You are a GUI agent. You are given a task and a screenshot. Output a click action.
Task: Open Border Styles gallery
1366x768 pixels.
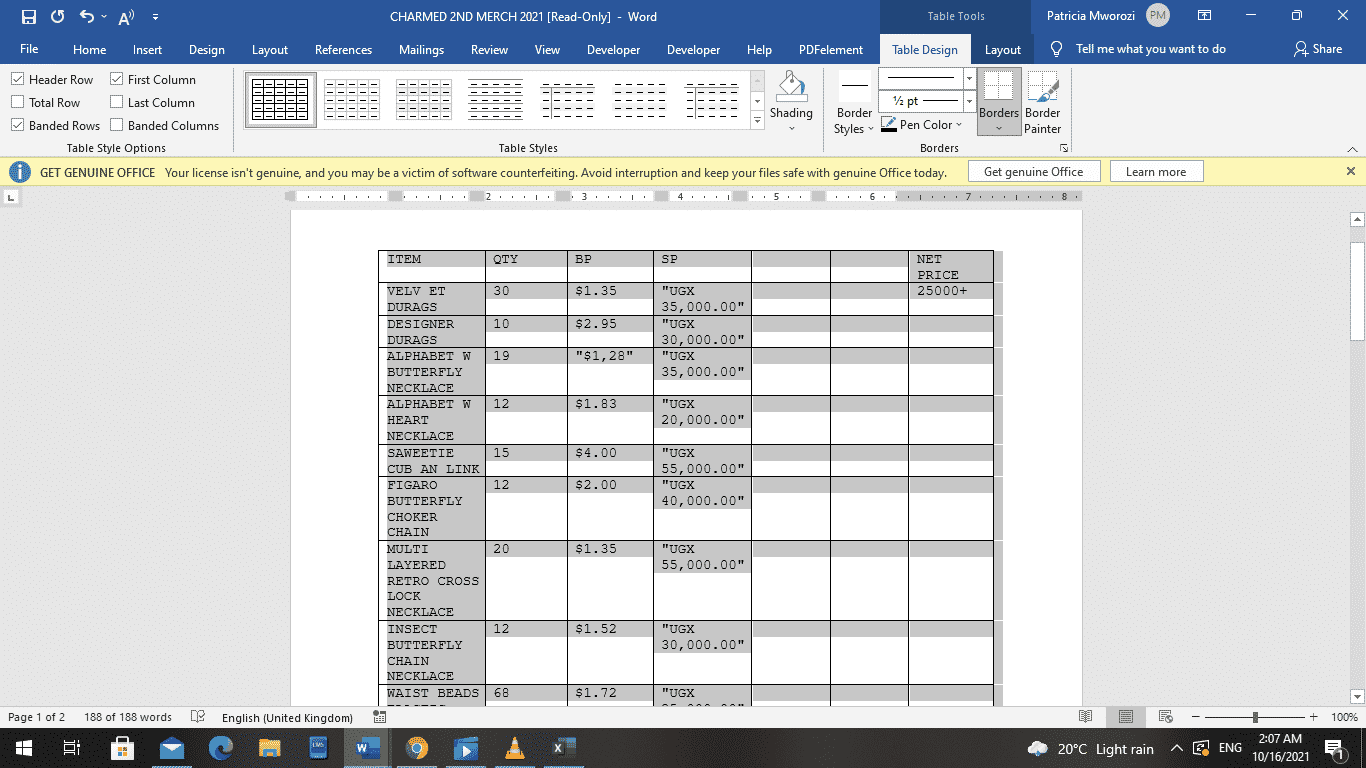[x=853, y=101]
